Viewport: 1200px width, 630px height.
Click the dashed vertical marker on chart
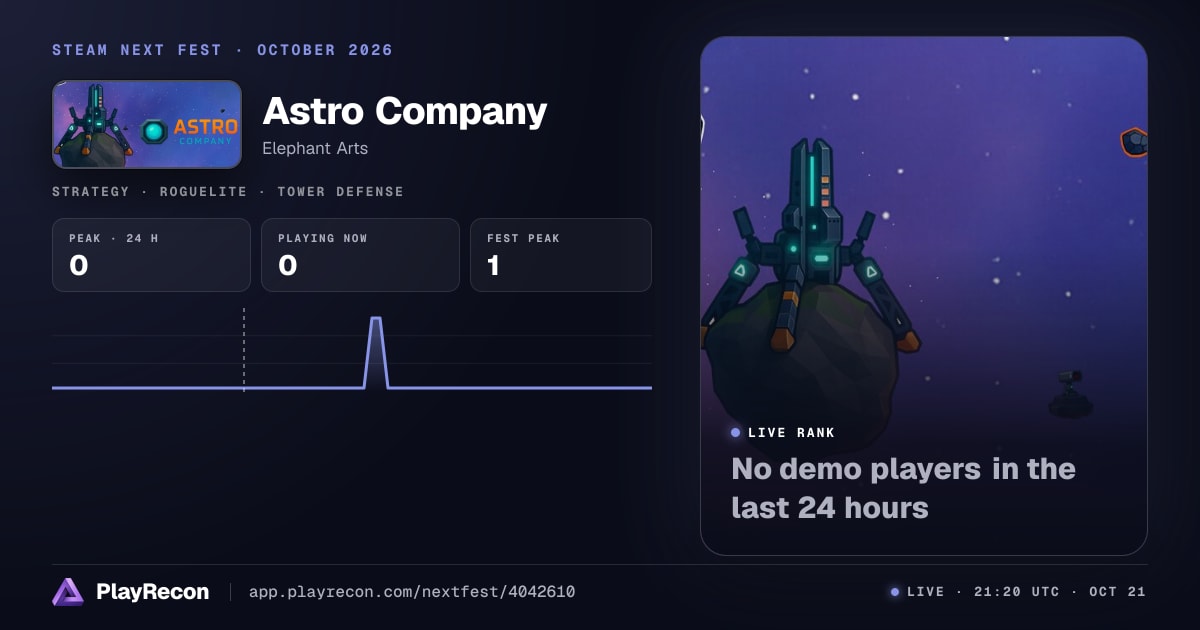(x=244, y=349)
